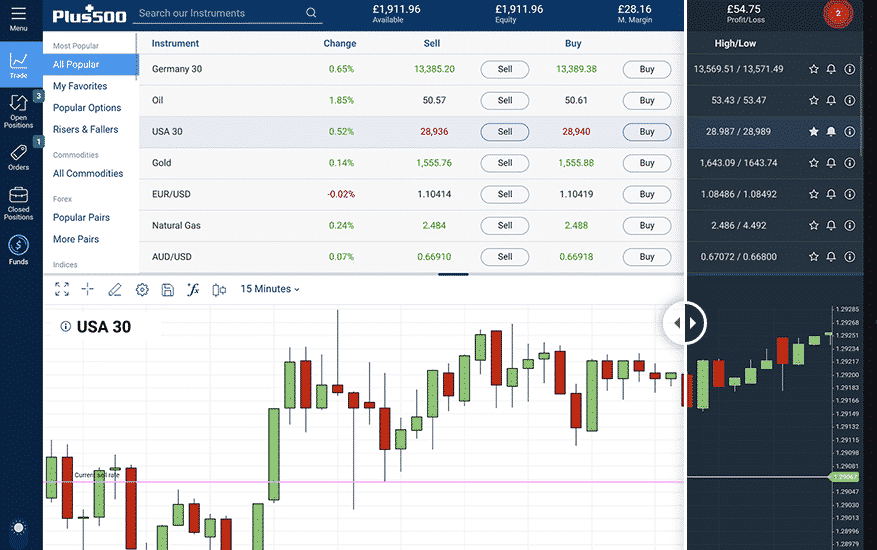Favorite Germany 30 with star icon
Screen dimensions: 877x550
pos(814,69)
